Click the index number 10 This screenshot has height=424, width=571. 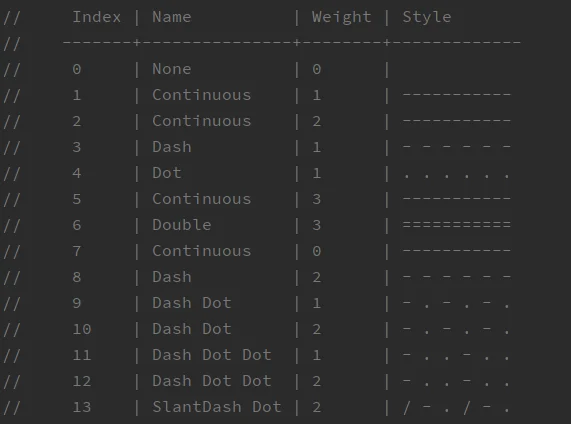click(x=82, y=329)
